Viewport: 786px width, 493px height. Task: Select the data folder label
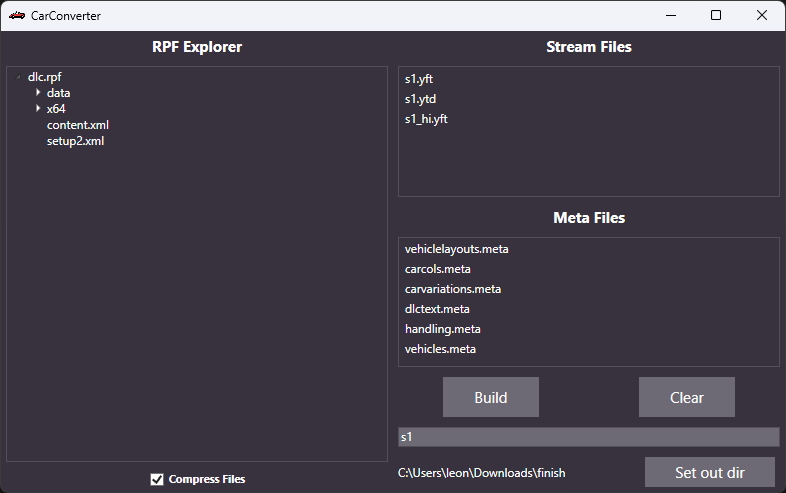[59, 93]
